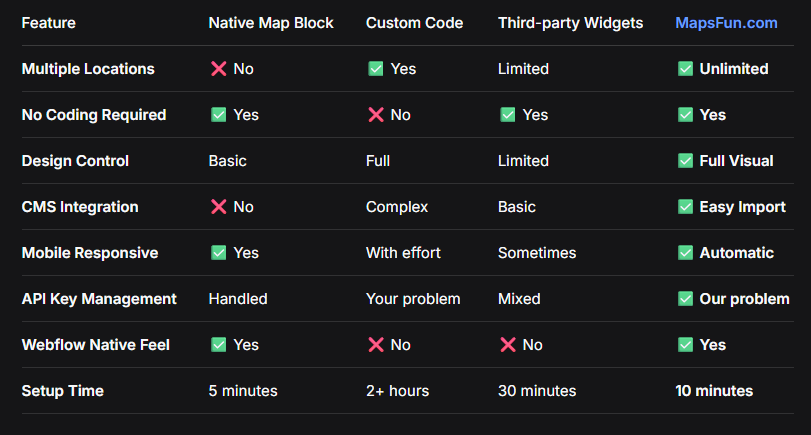Click green check beside Full Visual
Viewport: 811px width, 435px height.
coord(685,161)
